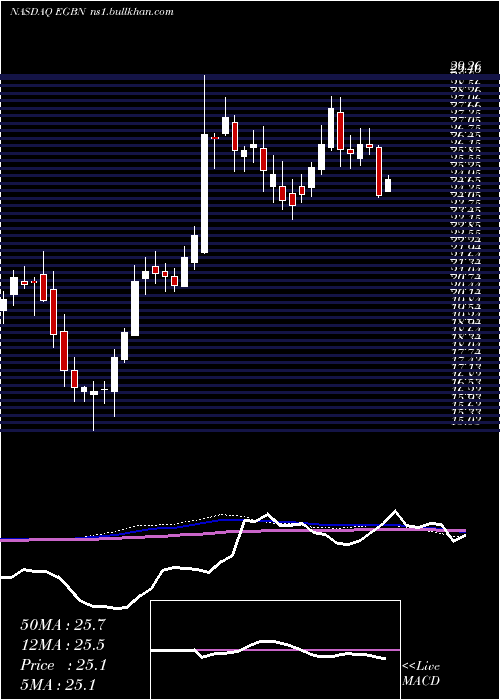Viewport: 500px width, 700px height.
Task: Click the '<<Live MACD' label
Action: pyautogui.click(x=421, y=674)
